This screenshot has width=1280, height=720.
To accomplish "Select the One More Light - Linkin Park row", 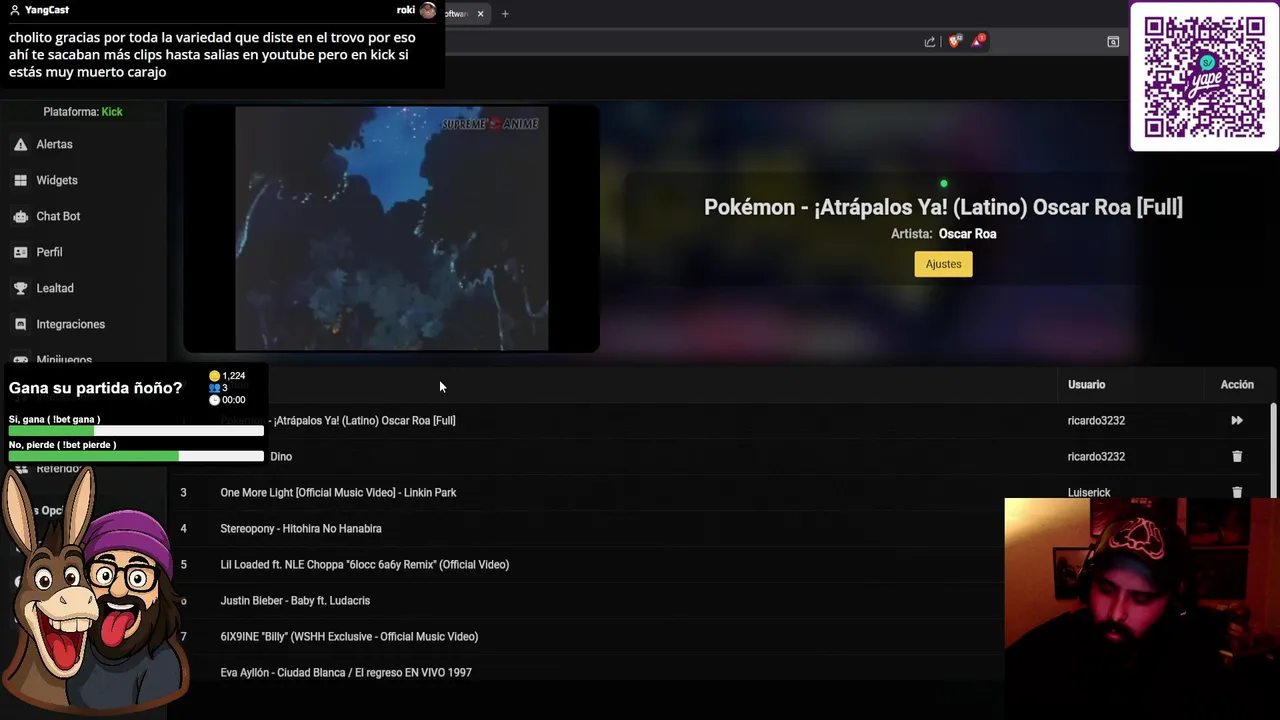I will pos(721,493).
